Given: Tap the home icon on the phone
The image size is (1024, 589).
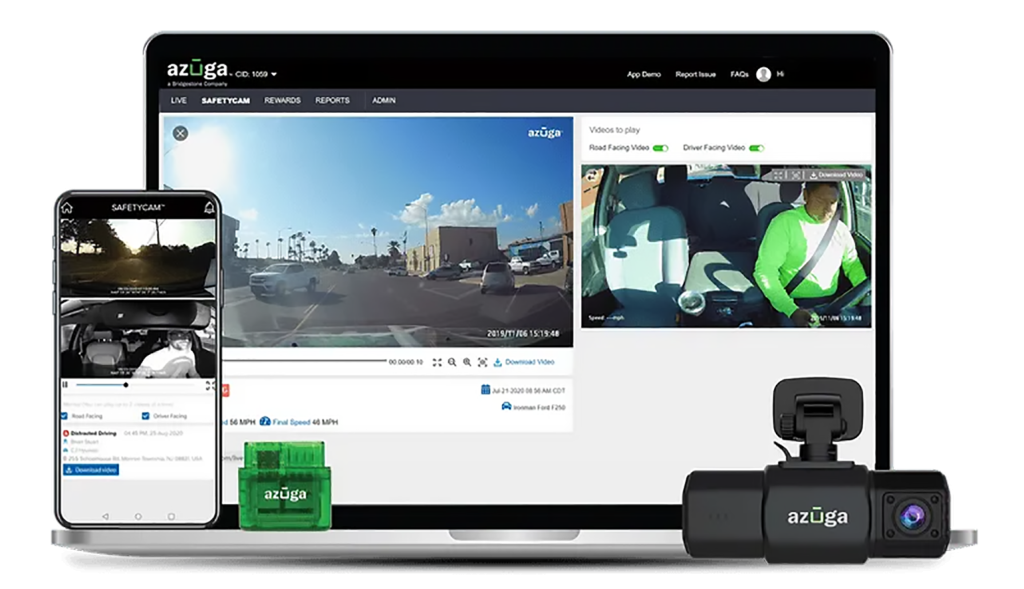Looking at the screenshot, I should click(x=67, y=208).
